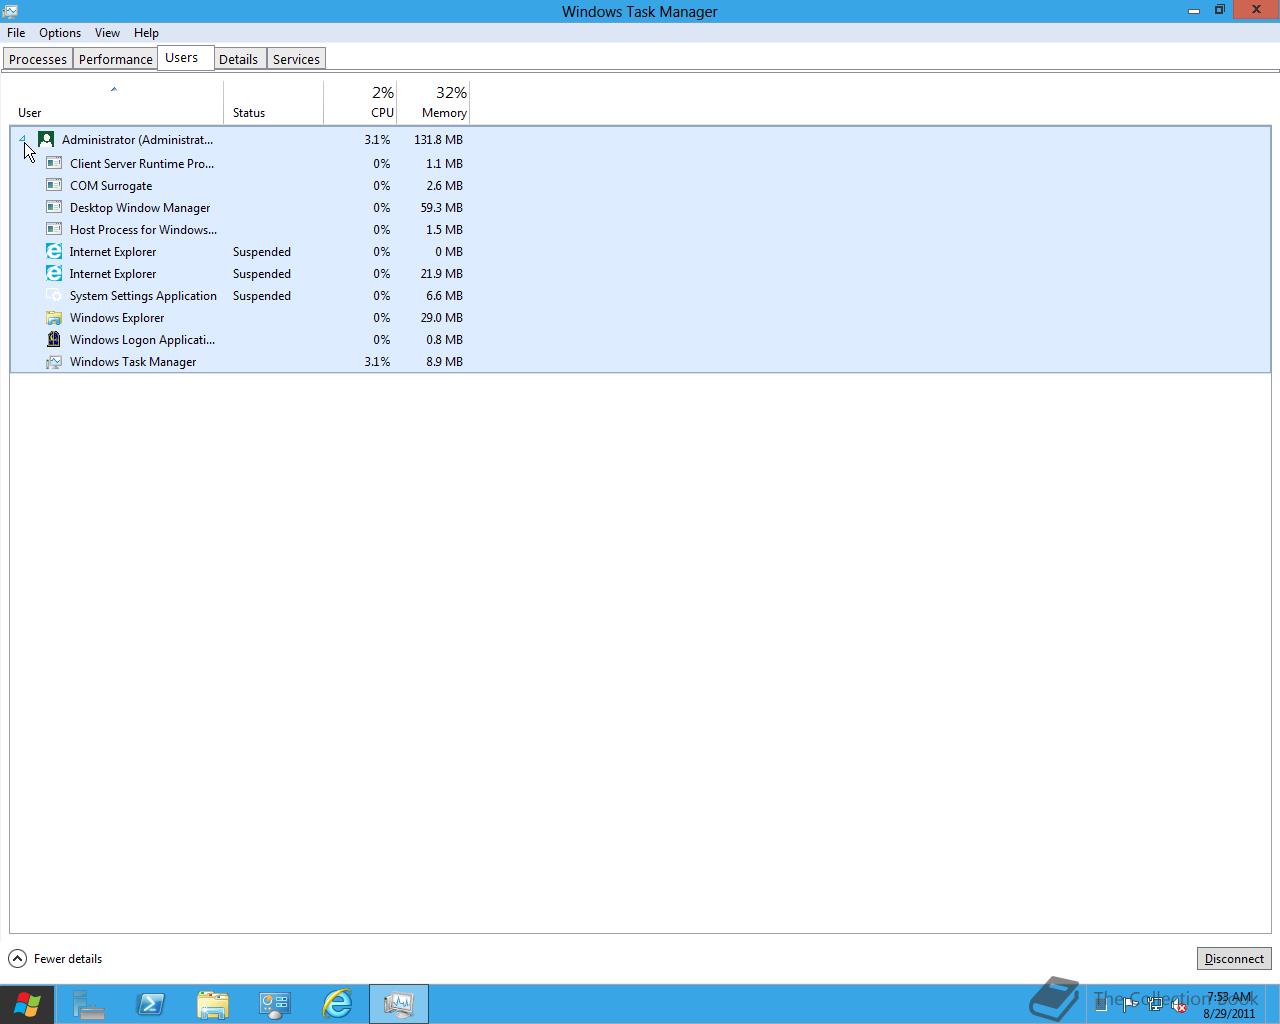Image resolution: width=1280 pixels, height=1024 pixels.
Task: Select the Windows Logon Applicati... row
Action: click(x=640, y=339)
